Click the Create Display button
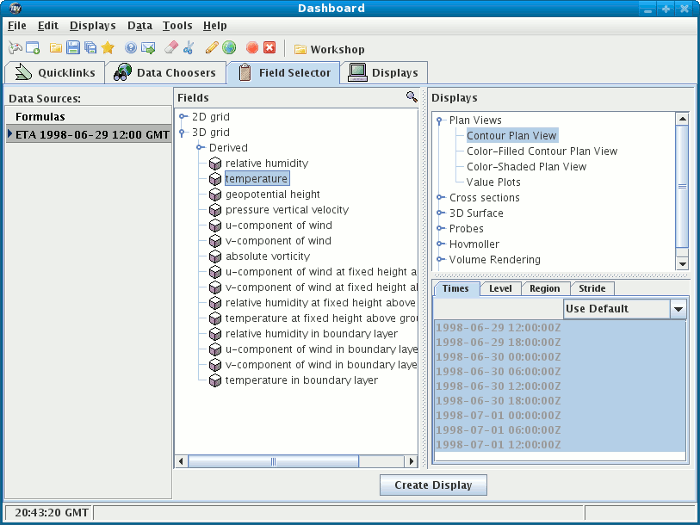Image resolution: width=700 pixels, height=525 pixels. [x=433, y=485]
